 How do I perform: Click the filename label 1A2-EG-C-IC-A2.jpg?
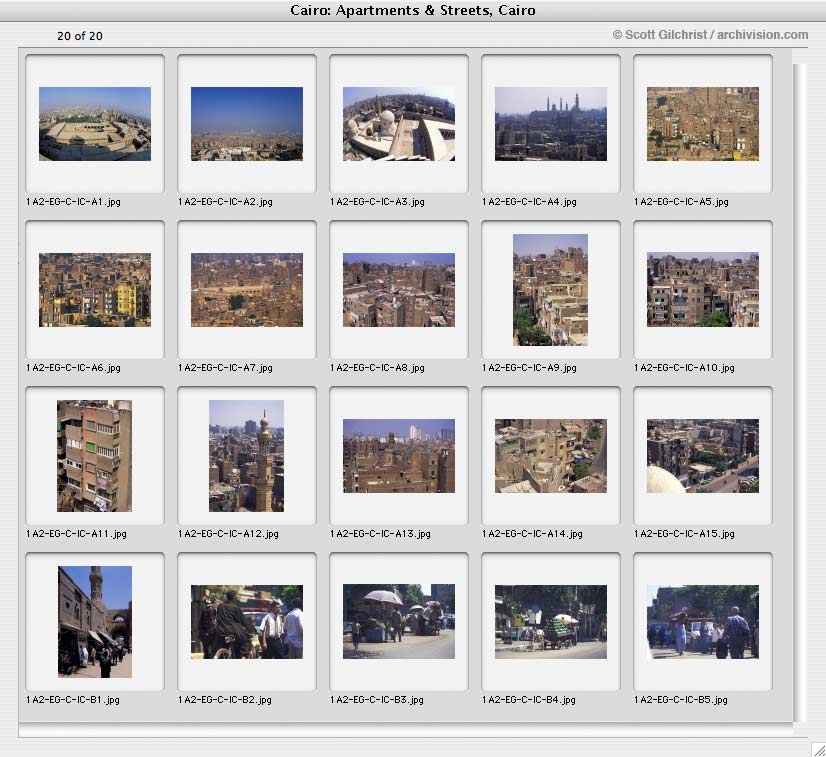pos(225,202)
